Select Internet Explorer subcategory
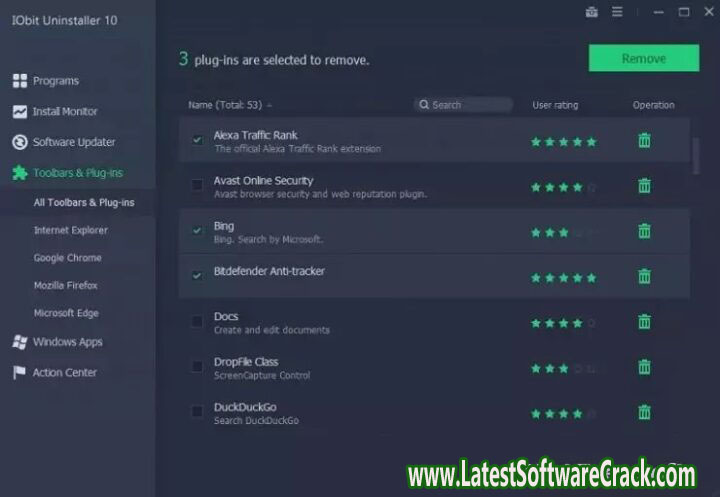This screenshot has width=720, height=497. 71,230
